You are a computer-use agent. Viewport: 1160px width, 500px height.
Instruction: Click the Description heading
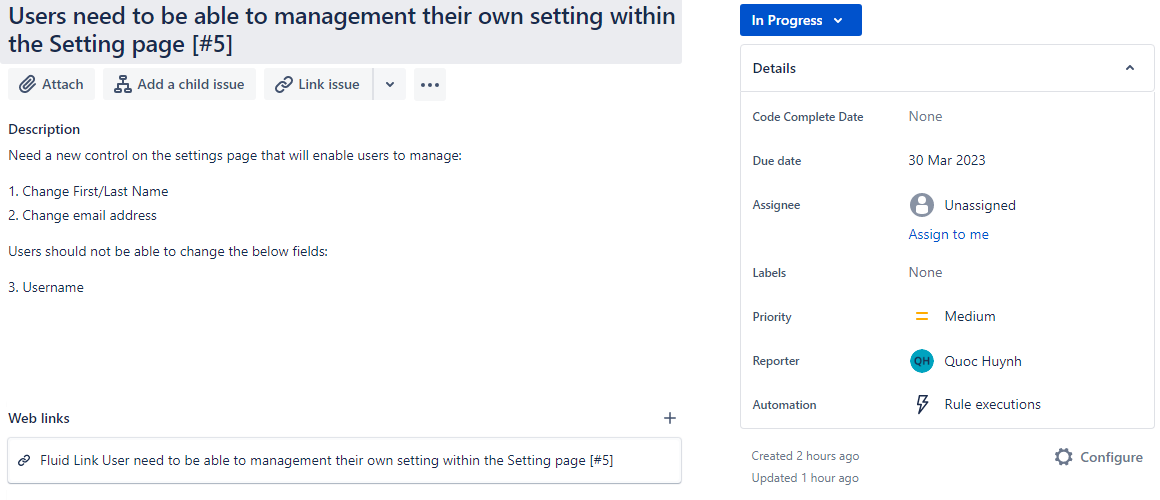pos(44,129)
